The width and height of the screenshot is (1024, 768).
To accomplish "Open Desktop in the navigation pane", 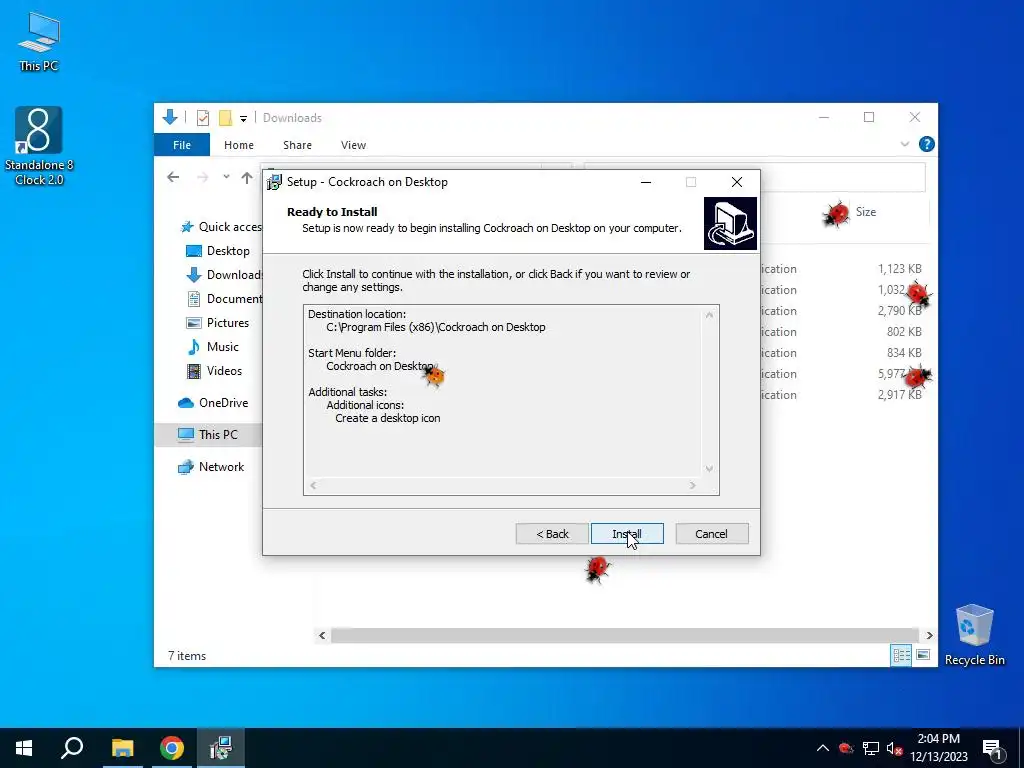I will click(217, 251).
